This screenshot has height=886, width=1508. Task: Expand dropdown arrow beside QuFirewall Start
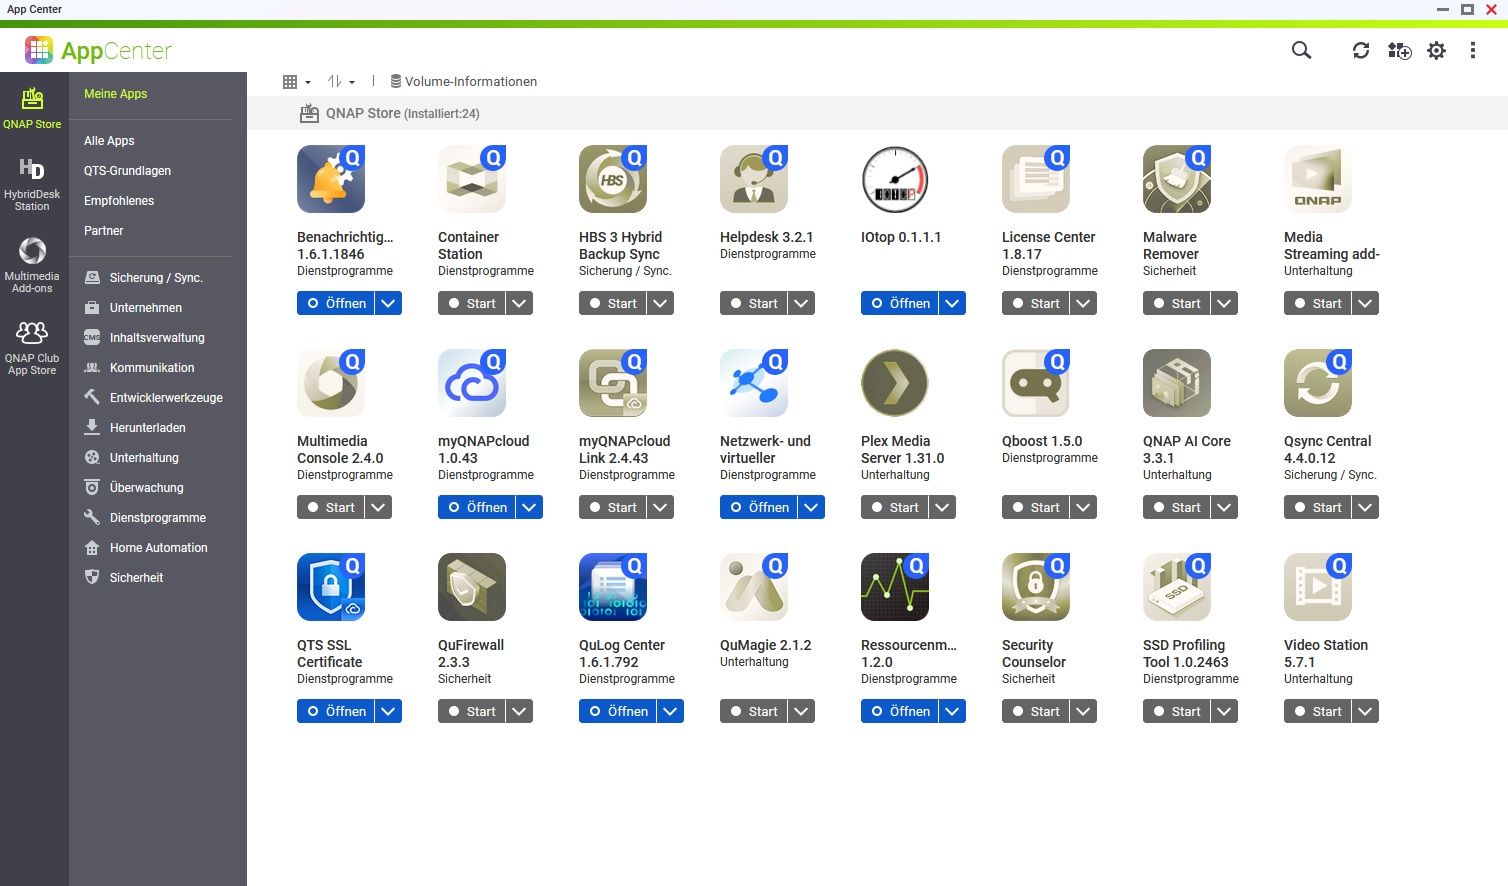pos(520,711)
